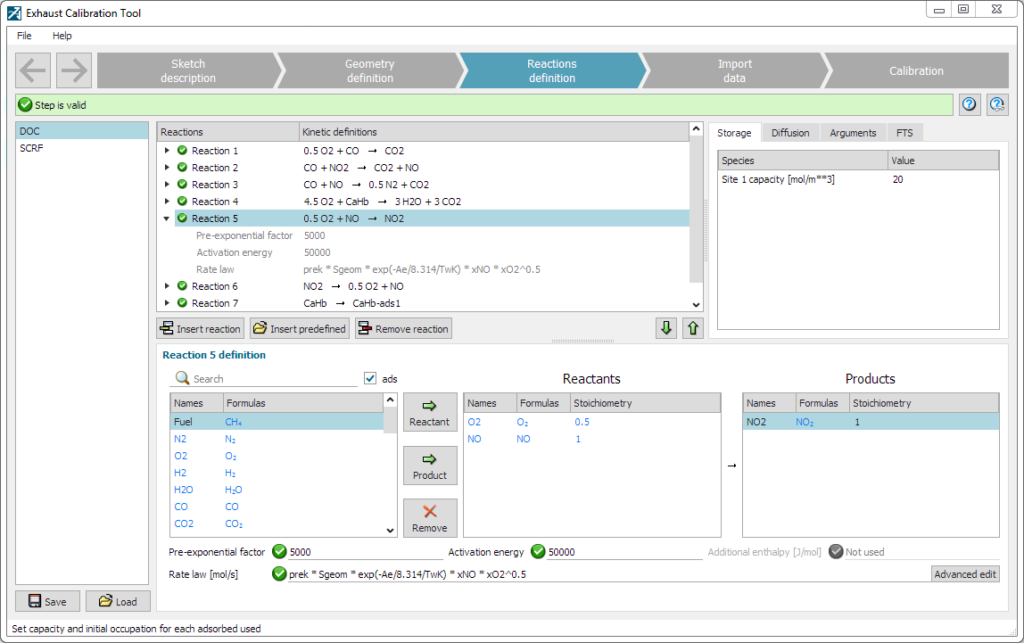Switch to the Diffusion tab
The height and width of the screenshot is (643, 1024).
(x=790, y=133)
